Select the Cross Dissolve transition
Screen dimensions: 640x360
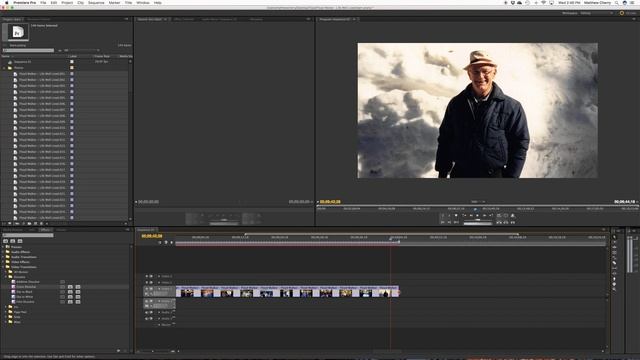tap(25, 287)
